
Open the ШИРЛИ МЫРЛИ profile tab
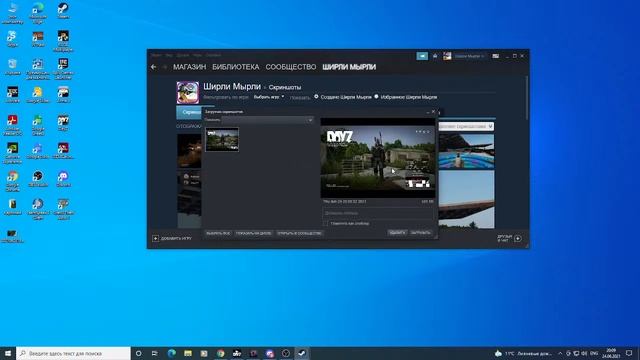tap(349, 67)
